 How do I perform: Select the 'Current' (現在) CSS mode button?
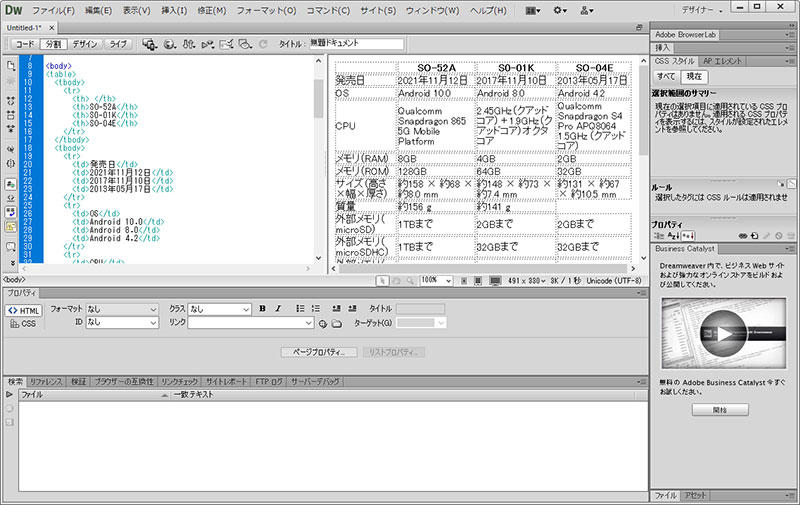pos(694,77)
